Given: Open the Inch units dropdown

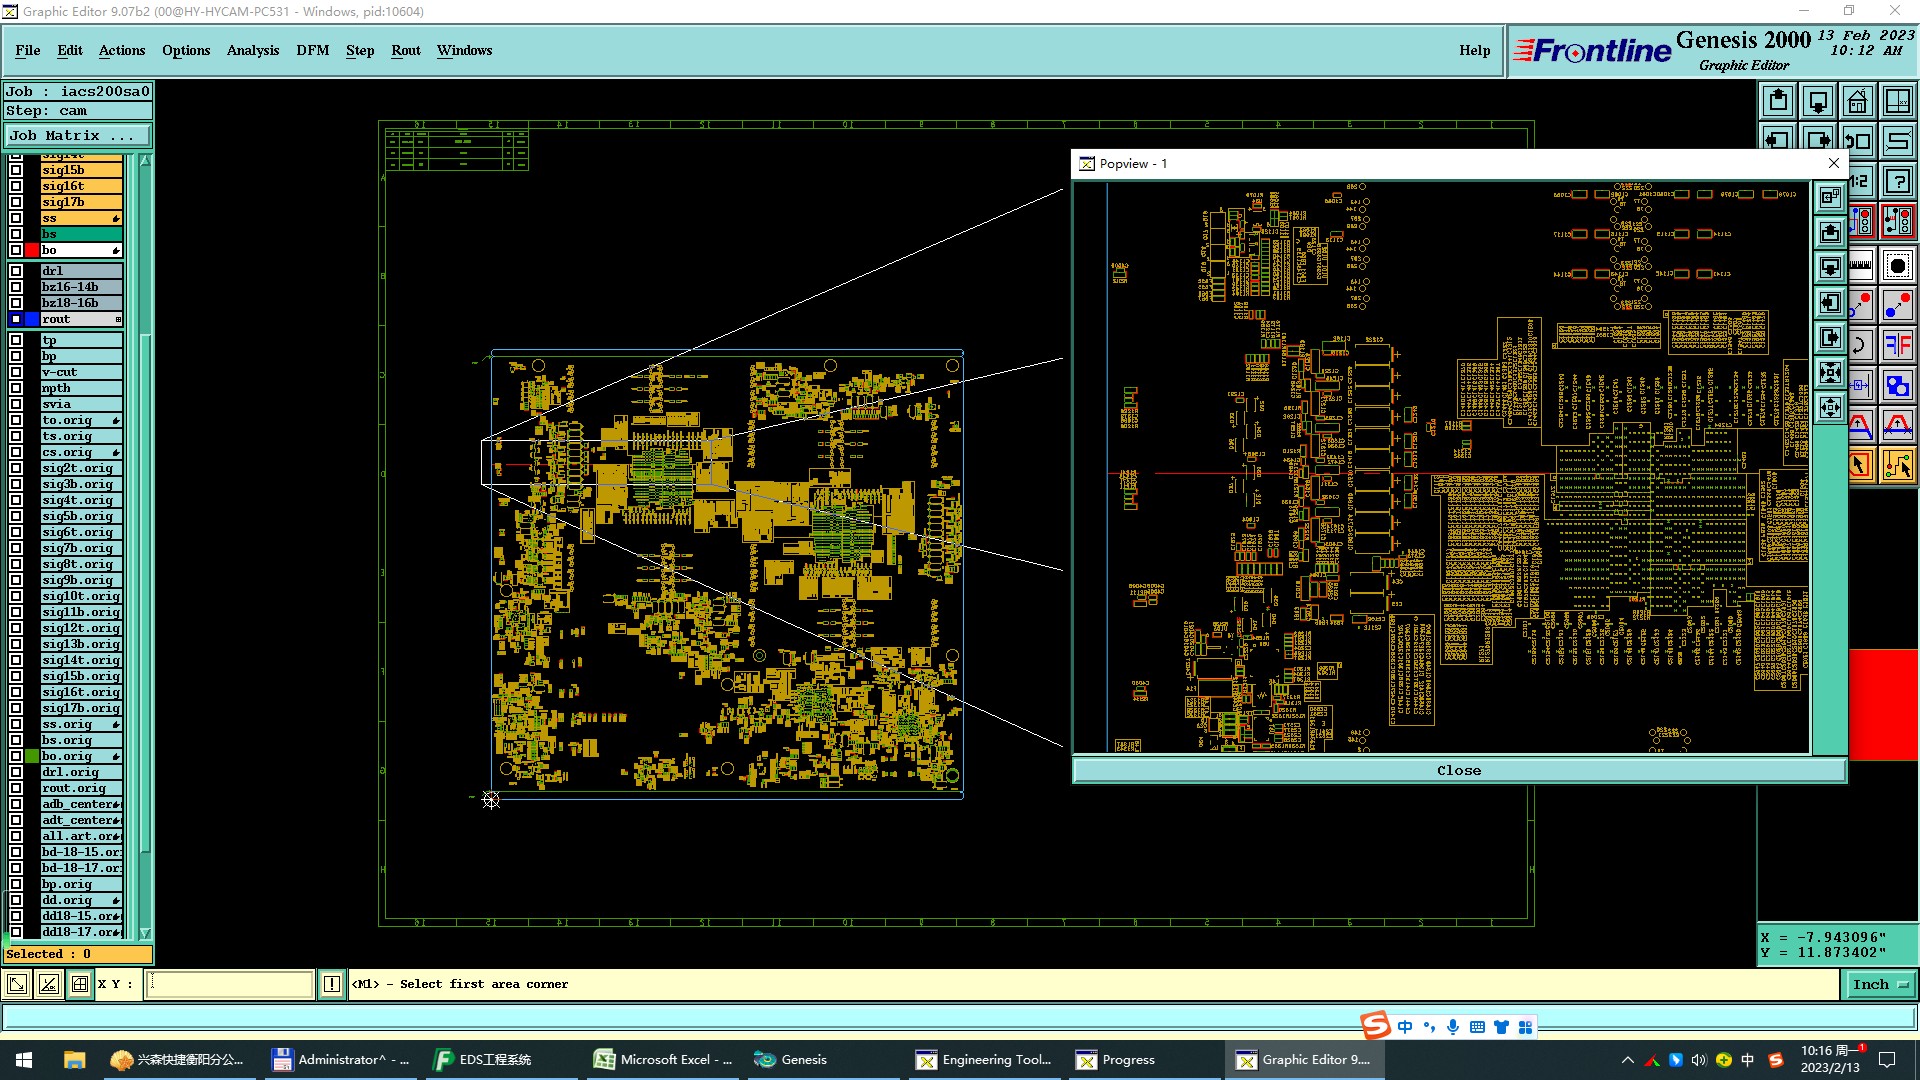Looking at the screenshot, I should (1880, 984).
